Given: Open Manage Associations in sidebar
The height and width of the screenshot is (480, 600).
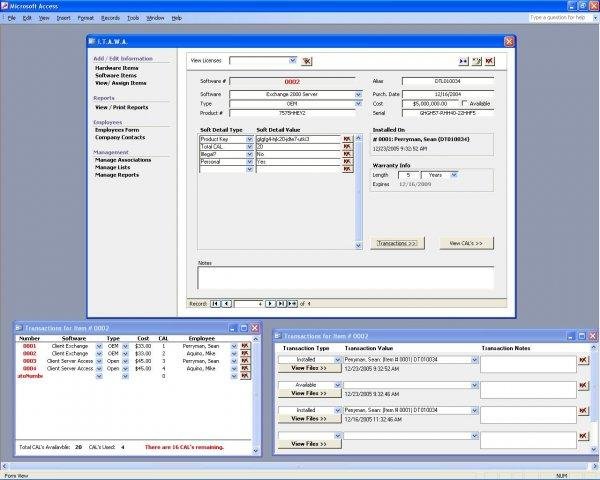Looking at the screenshot, I should pyautogui.click(x=123, y=160).
